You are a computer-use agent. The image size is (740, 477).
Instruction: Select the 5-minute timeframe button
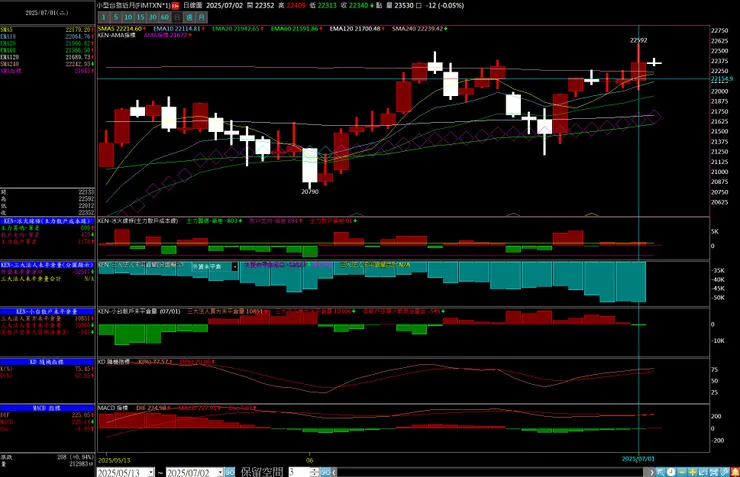[116, 17]
